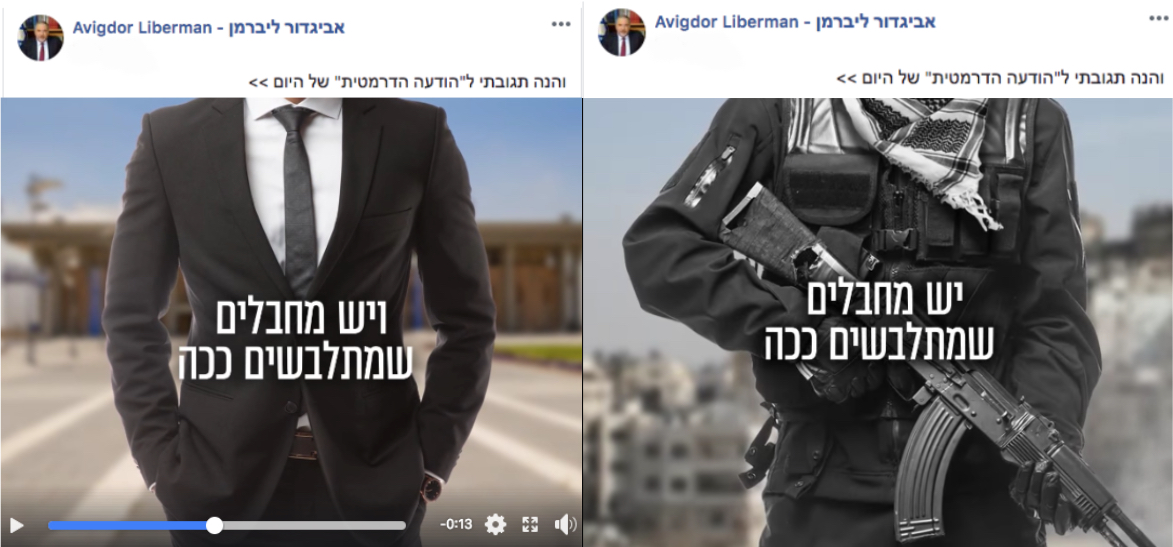The width and height of the screenshot is (1173, 547).
Task: Click the white video progress handle
Action: tap(214, 525)
